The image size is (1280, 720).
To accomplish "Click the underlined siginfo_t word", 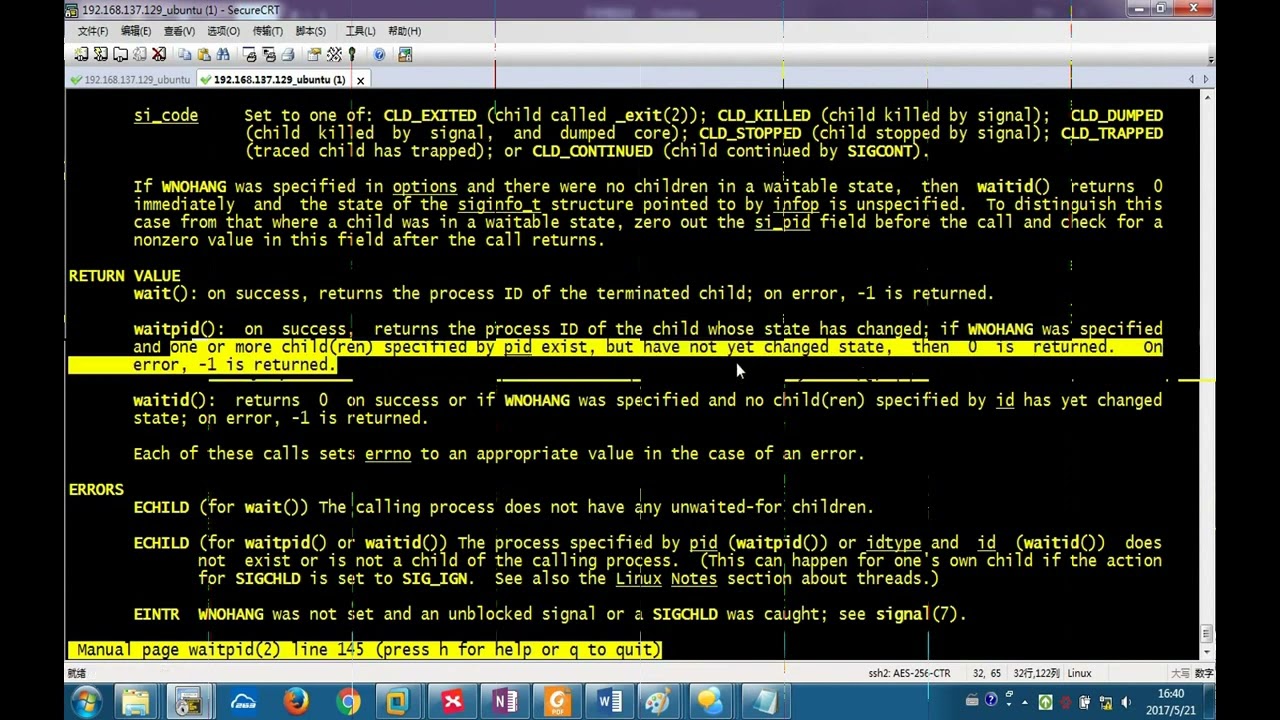I will click(499, 205).
